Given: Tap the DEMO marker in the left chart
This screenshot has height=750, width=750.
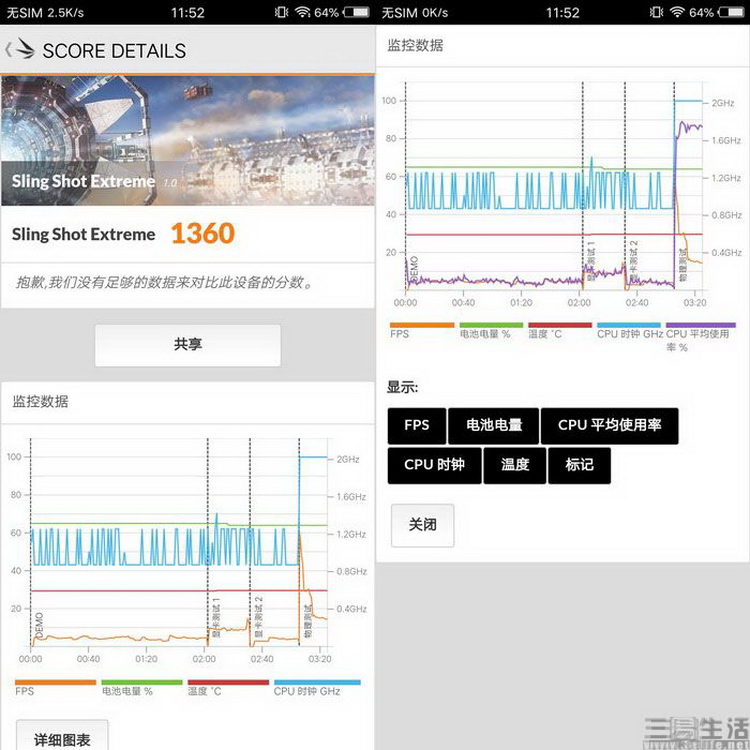Looking at the screenshot, I should click(39, 625).
